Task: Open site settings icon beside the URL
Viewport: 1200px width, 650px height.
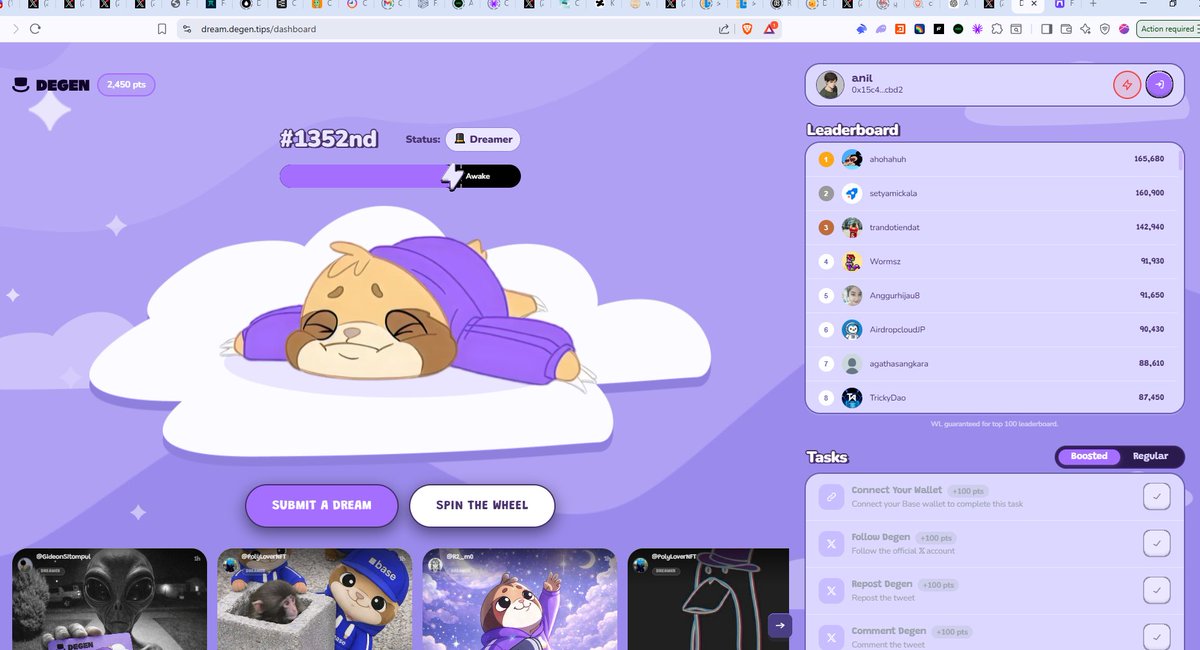Action: pos(186,29)
